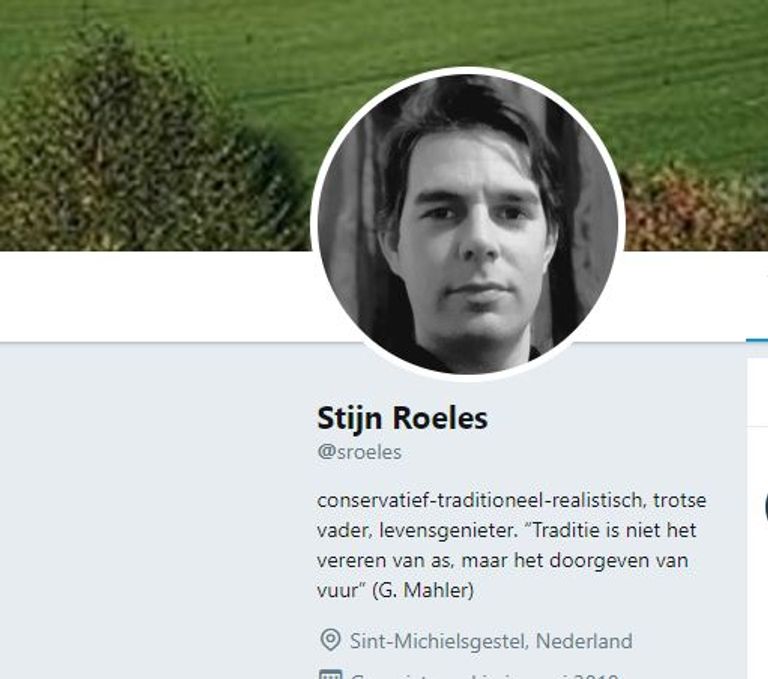Click the white bar left of profile photo
768x679 pixels.
coord(150,296)
